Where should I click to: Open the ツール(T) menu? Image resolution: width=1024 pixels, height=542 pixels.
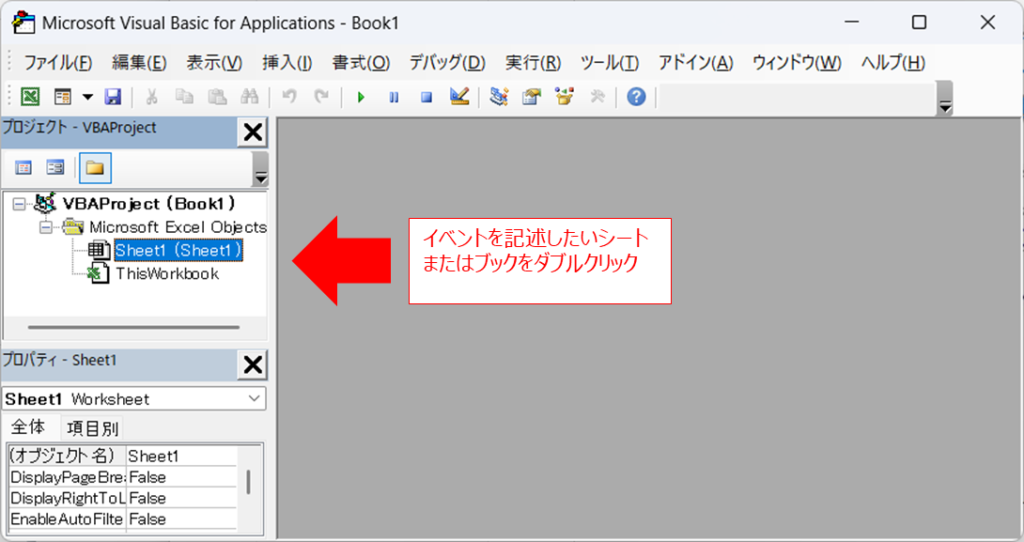[x=609, y=63]
